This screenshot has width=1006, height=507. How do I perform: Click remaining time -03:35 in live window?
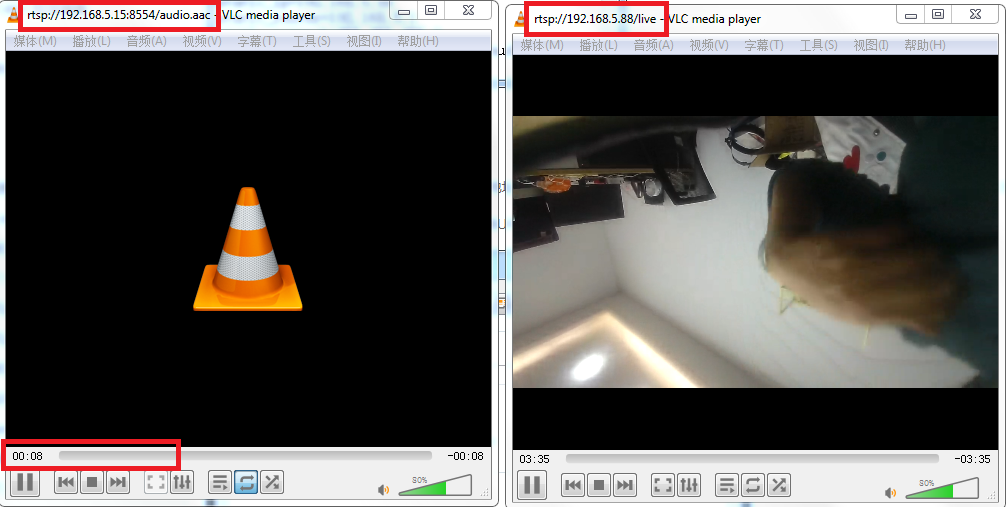point(972,460)
